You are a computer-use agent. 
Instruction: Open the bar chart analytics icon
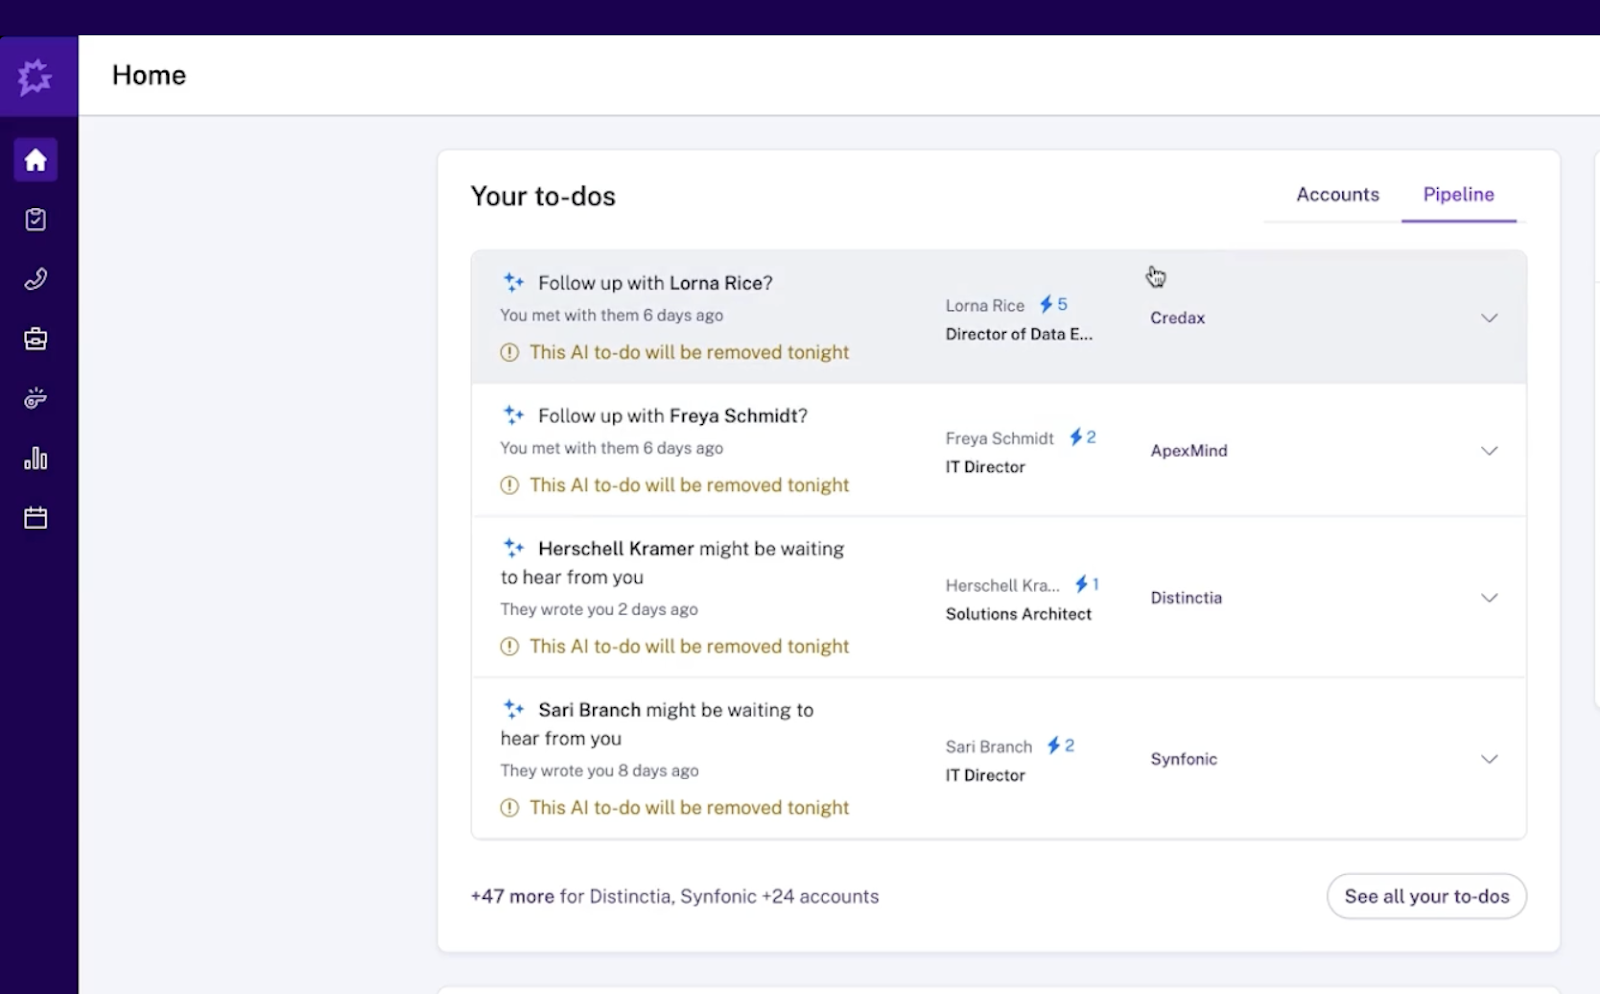point(36,458)
